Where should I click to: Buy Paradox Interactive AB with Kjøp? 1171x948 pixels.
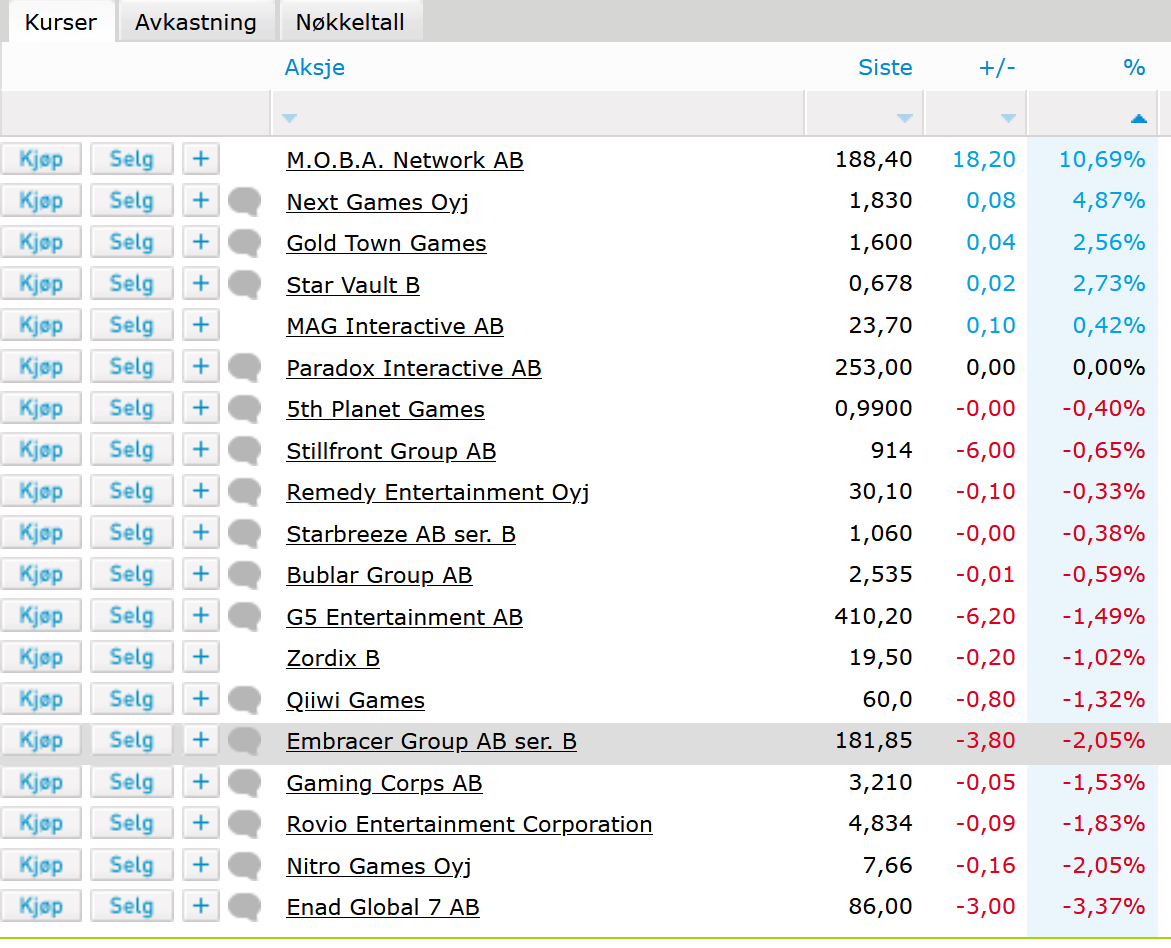click(41, 366)
